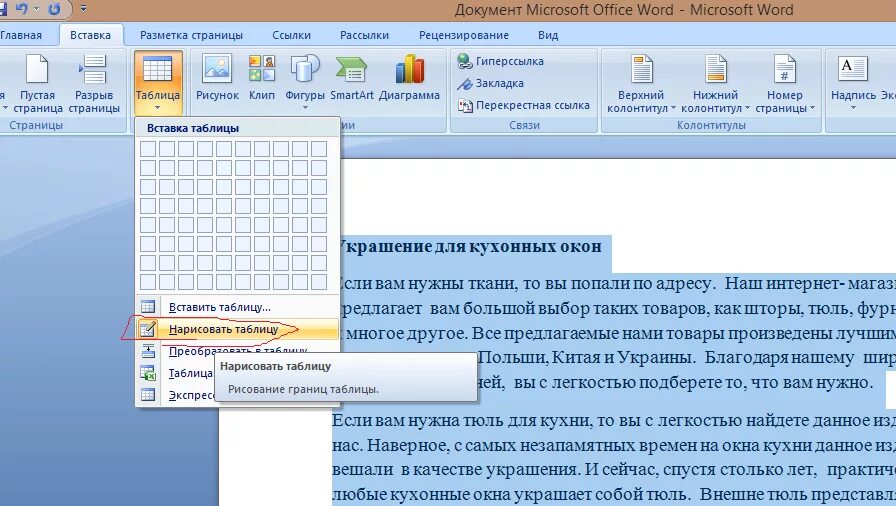896x506 pixels.
Task: Add a Закладка bookmark
Action: (x=491, y=83)
